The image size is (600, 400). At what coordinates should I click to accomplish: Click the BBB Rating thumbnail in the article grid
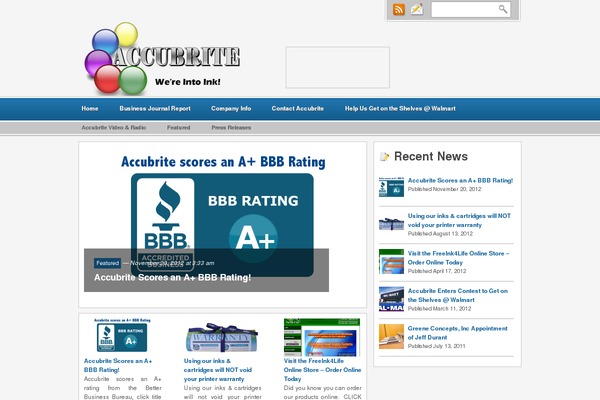tap(122, 335)
